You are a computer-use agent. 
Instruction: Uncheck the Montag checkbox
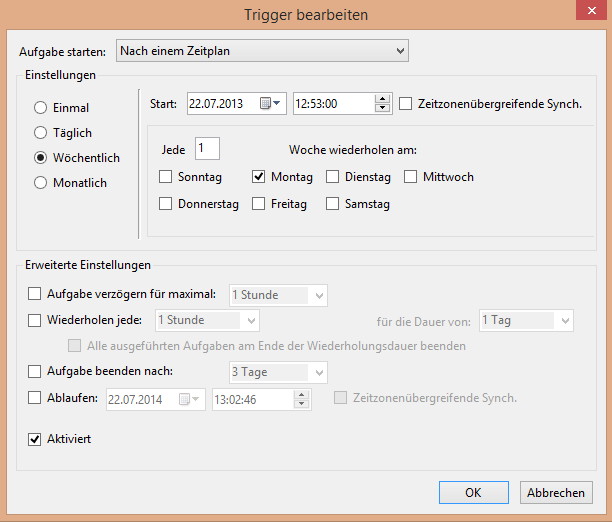(258, 176)
